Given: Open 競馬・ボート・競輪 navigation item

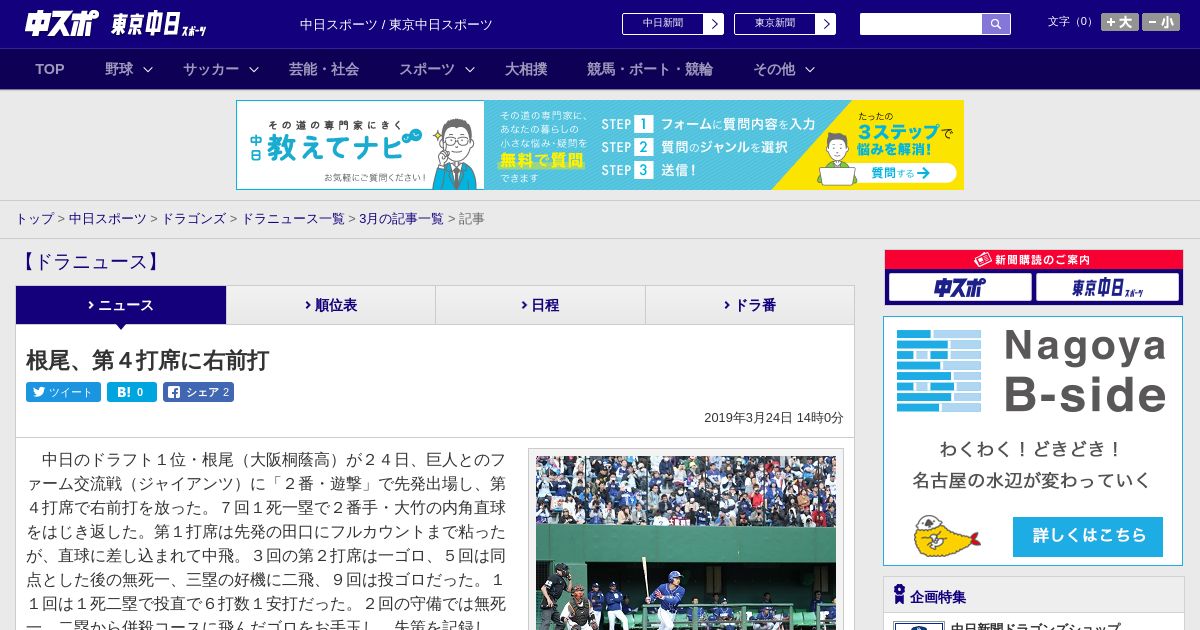Looking at the screenshot, I should pyautogui.click(x=650, y=69).
